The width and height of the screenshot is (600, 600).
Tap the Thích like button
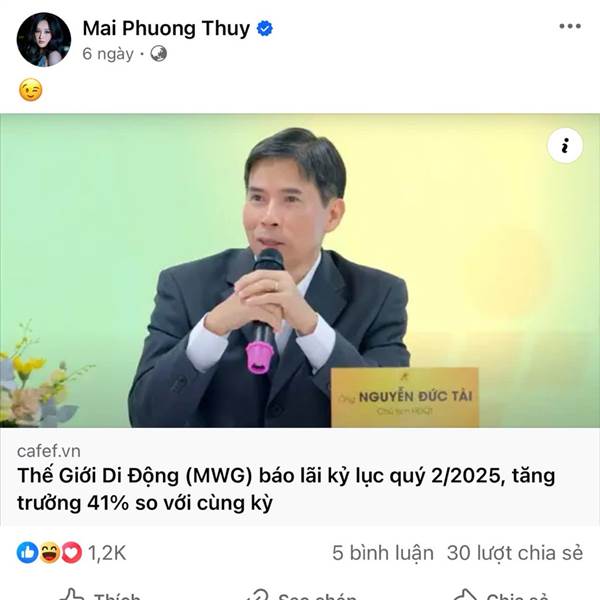point(100,594)
